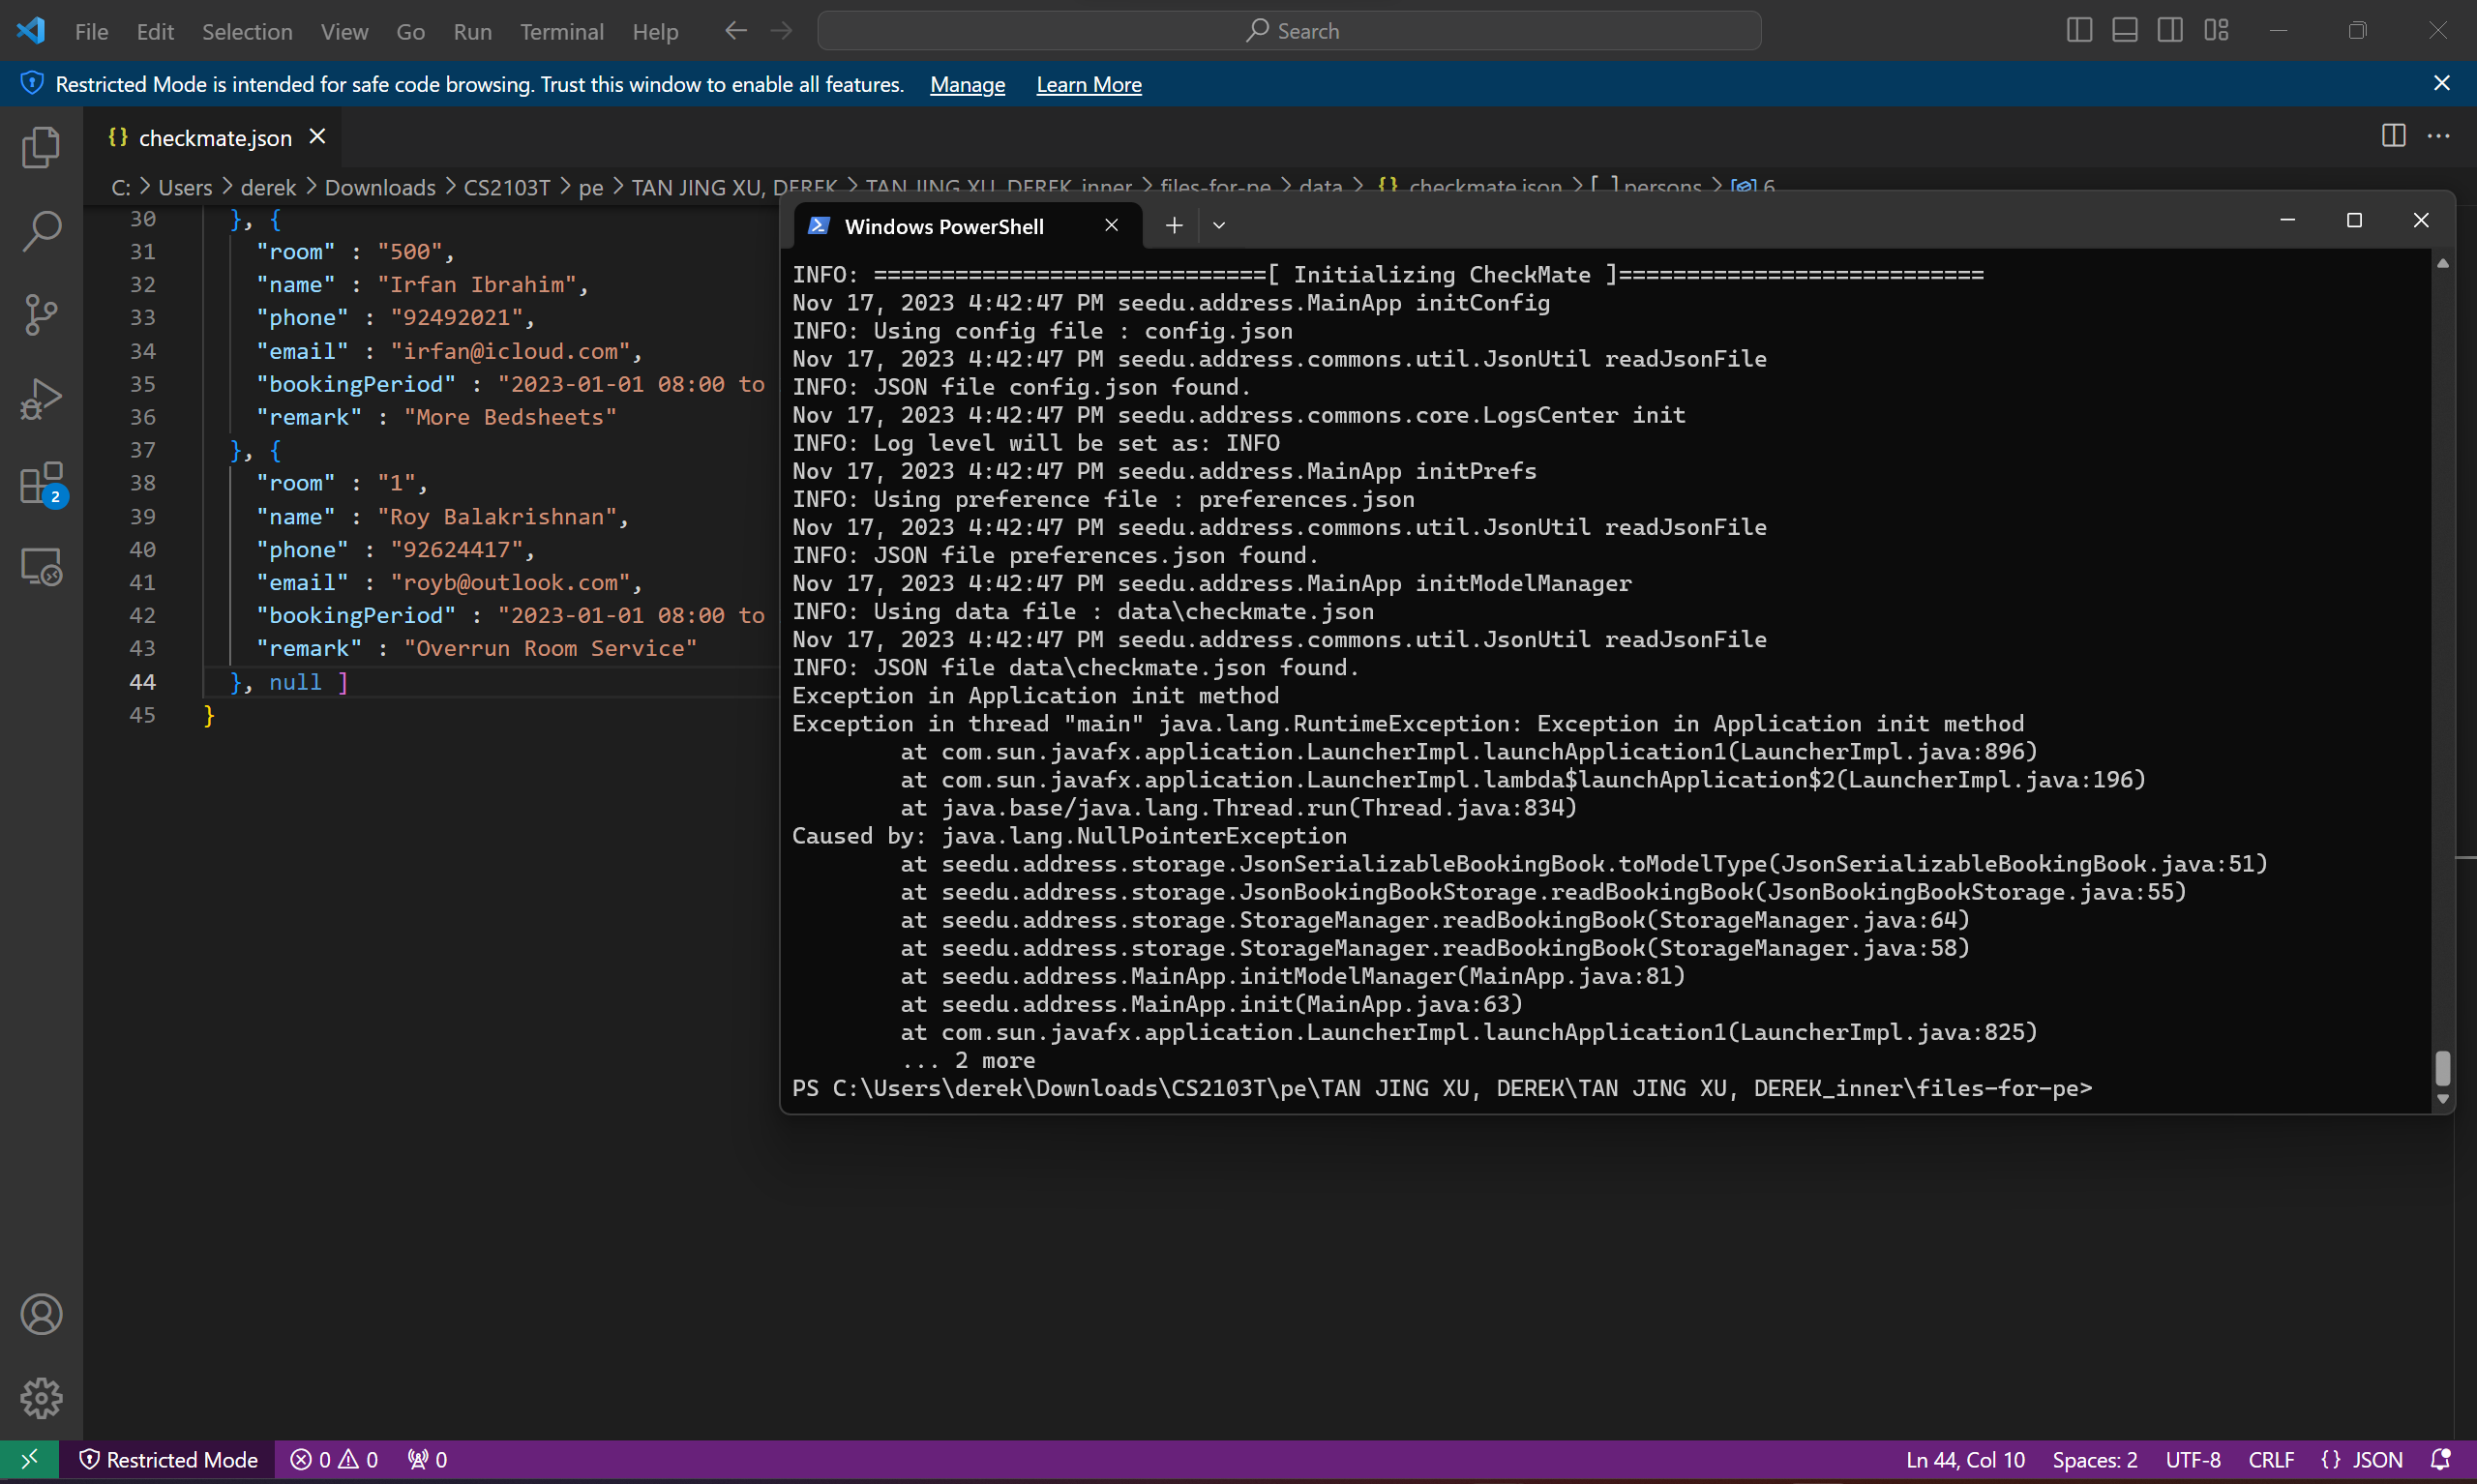
Task: Click the Manage link in trust banner
Action: click(967, 85)
